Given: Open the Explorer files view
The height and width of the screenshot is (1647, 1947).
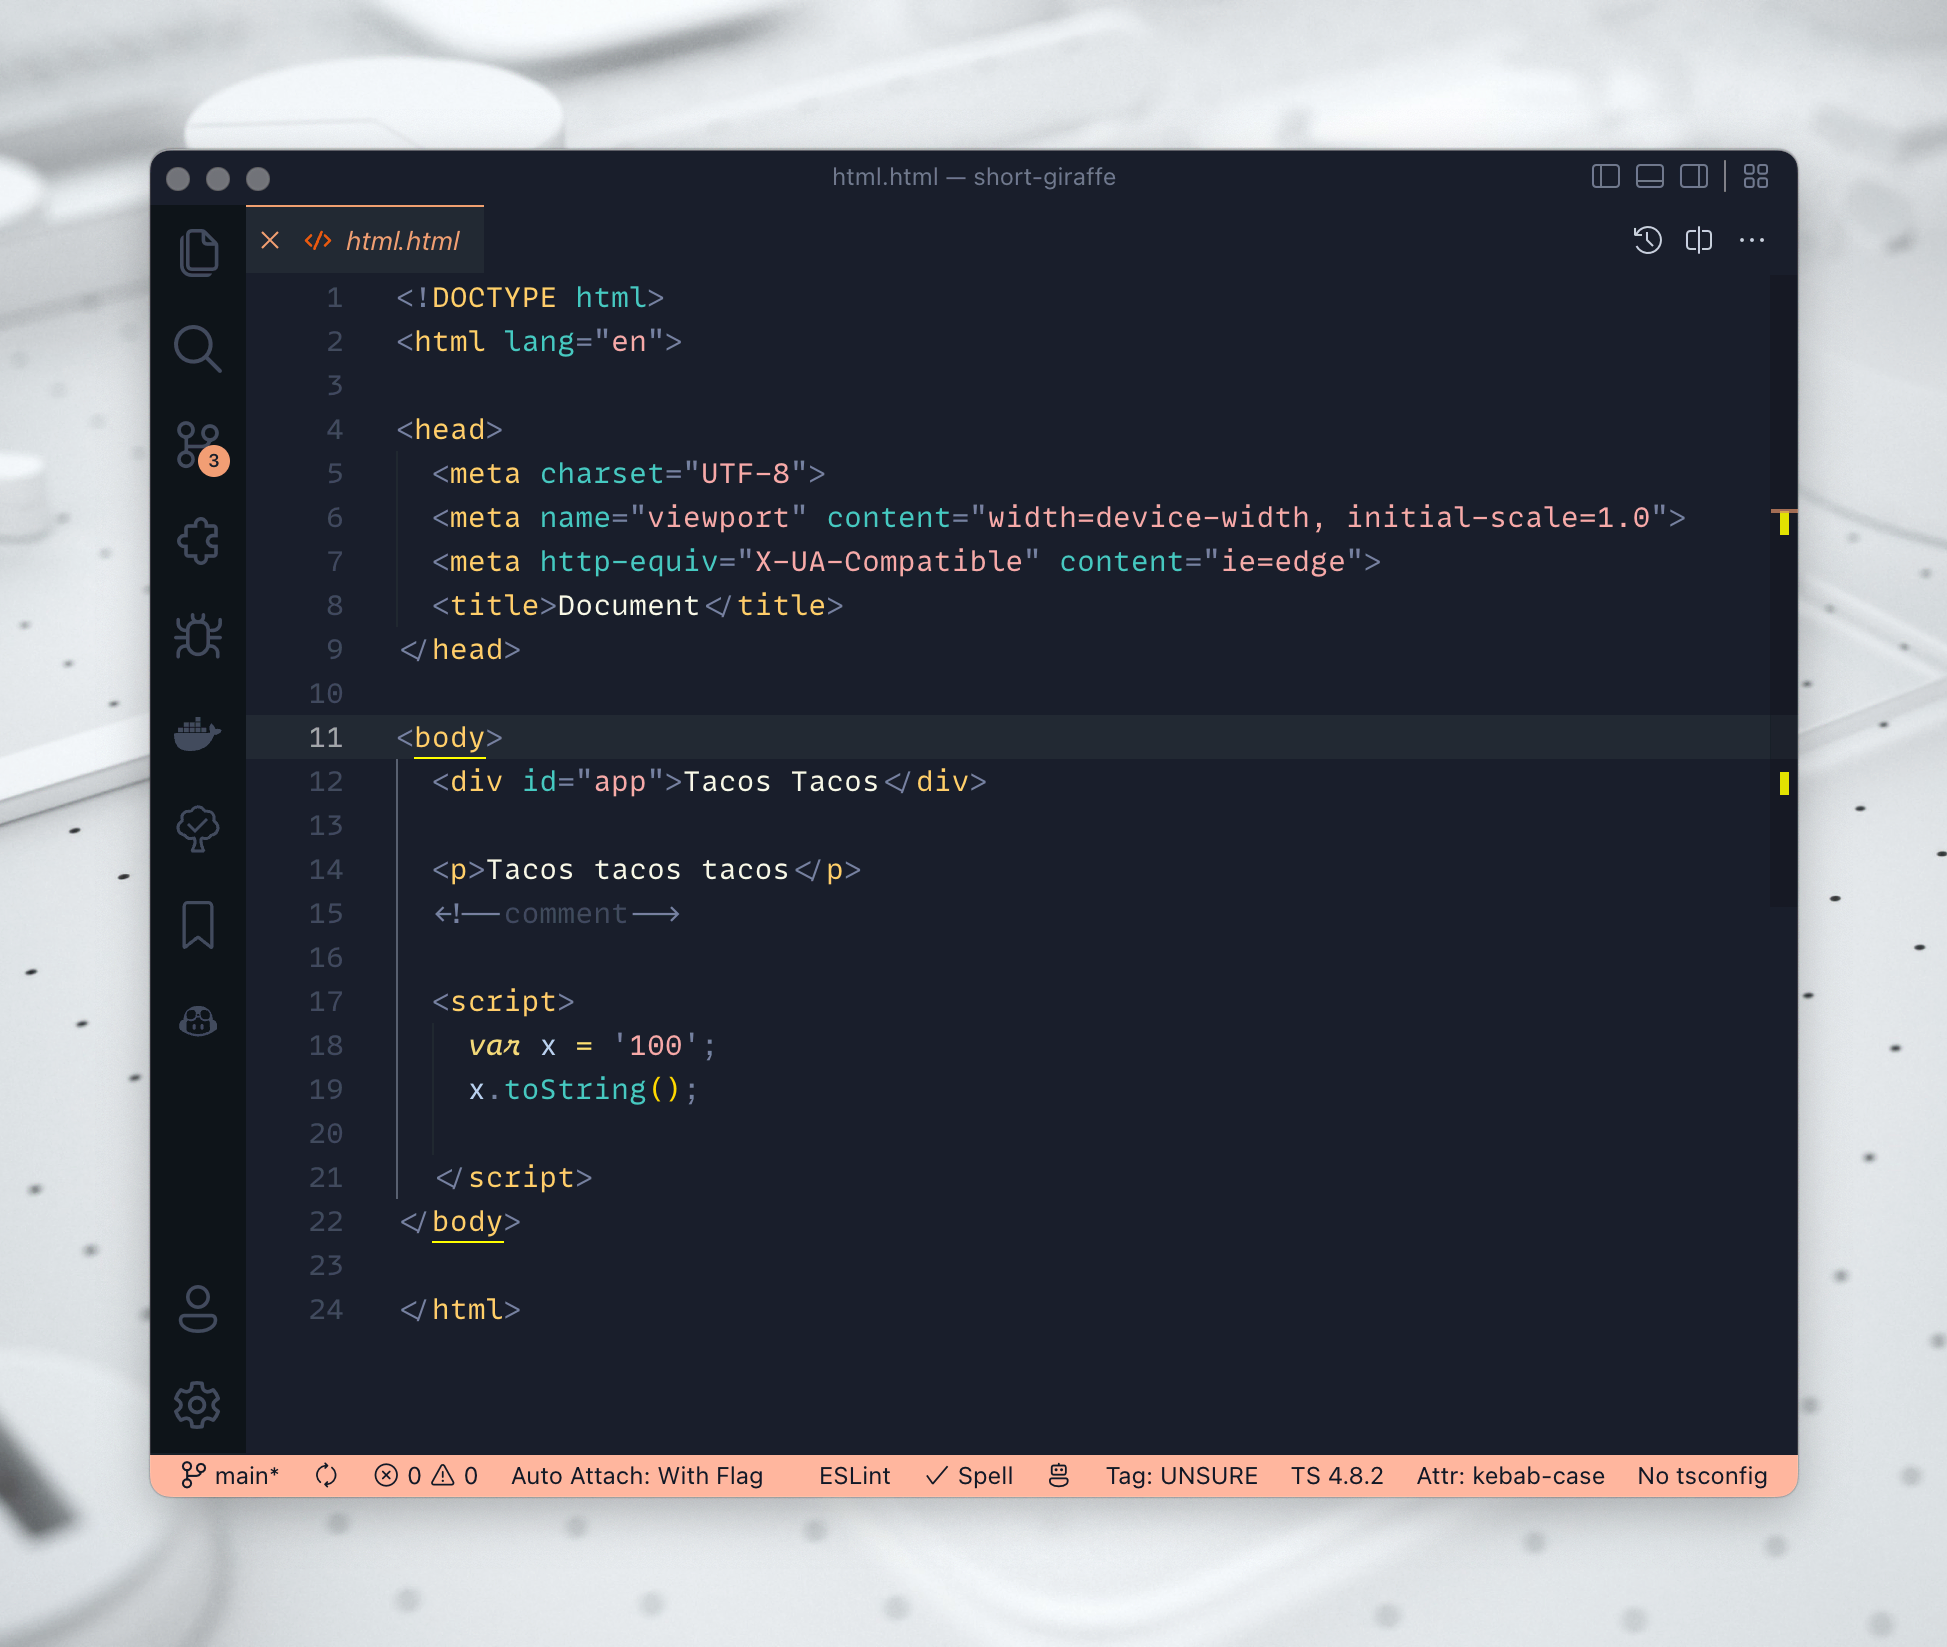Looking at the screenshot, I should pos(198,252).
